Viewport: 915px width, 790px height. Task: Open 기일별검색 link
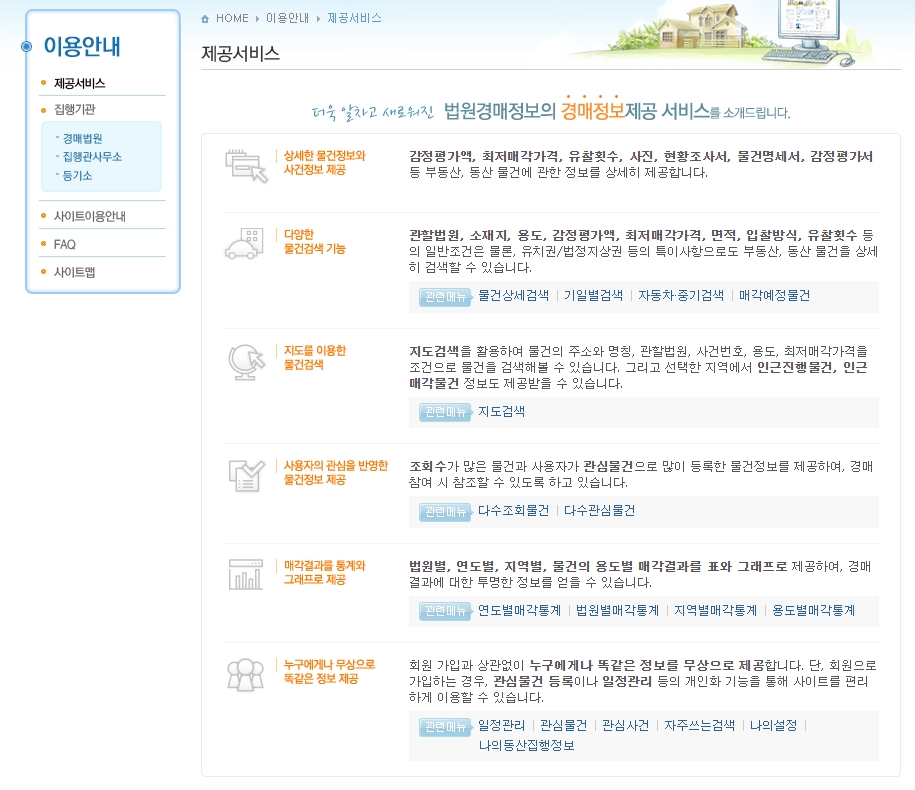(593, 295)
